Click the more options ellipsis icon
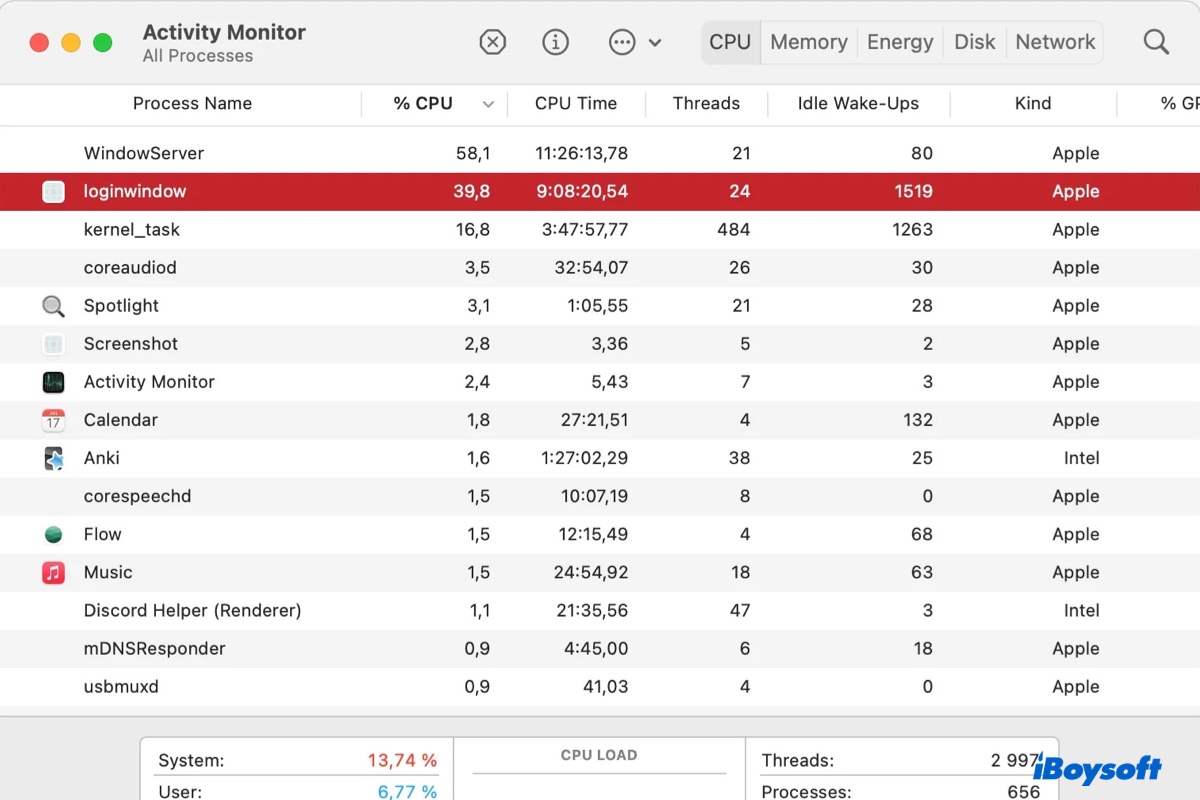The image size is (1200, 800). [622, 42]
